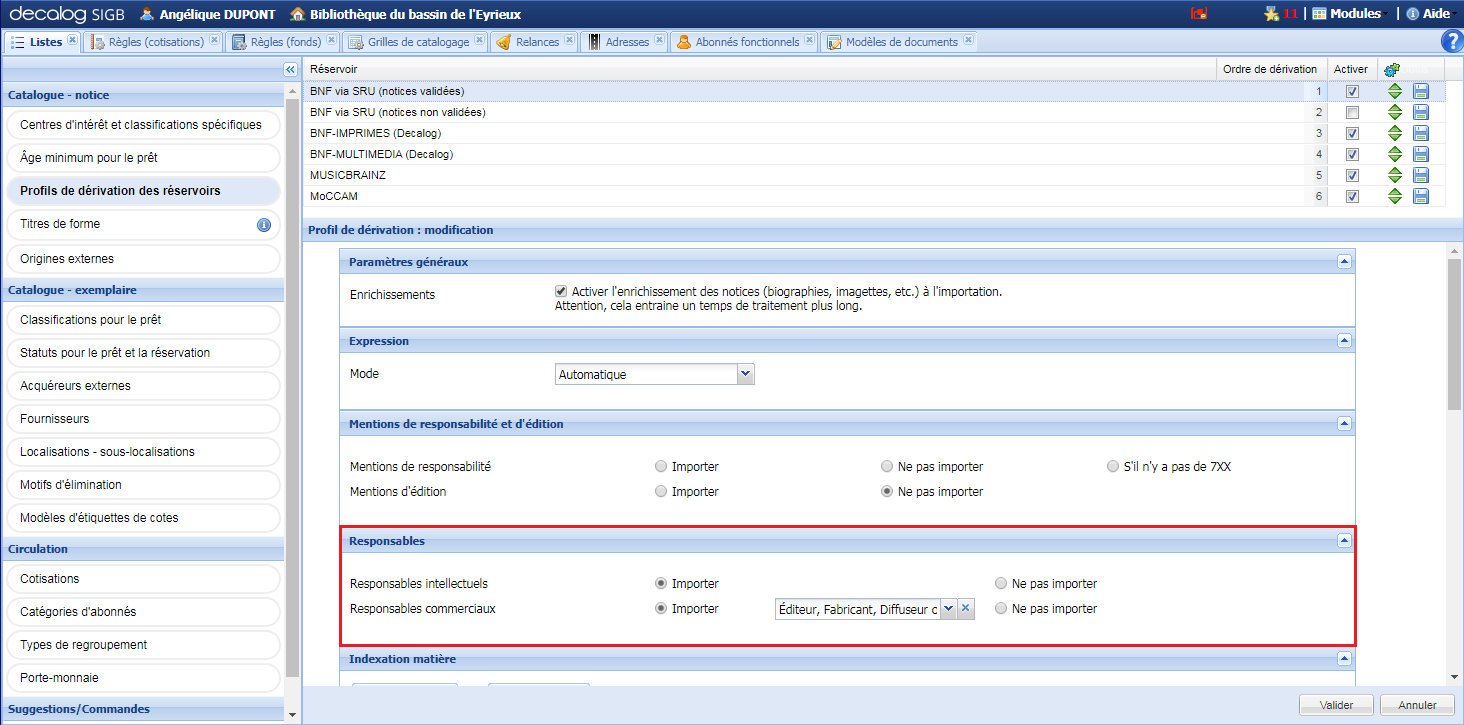
Task: Uncheck Activer for BNF-IMPRIMES (Decalog)
Action: point(1352,133)
